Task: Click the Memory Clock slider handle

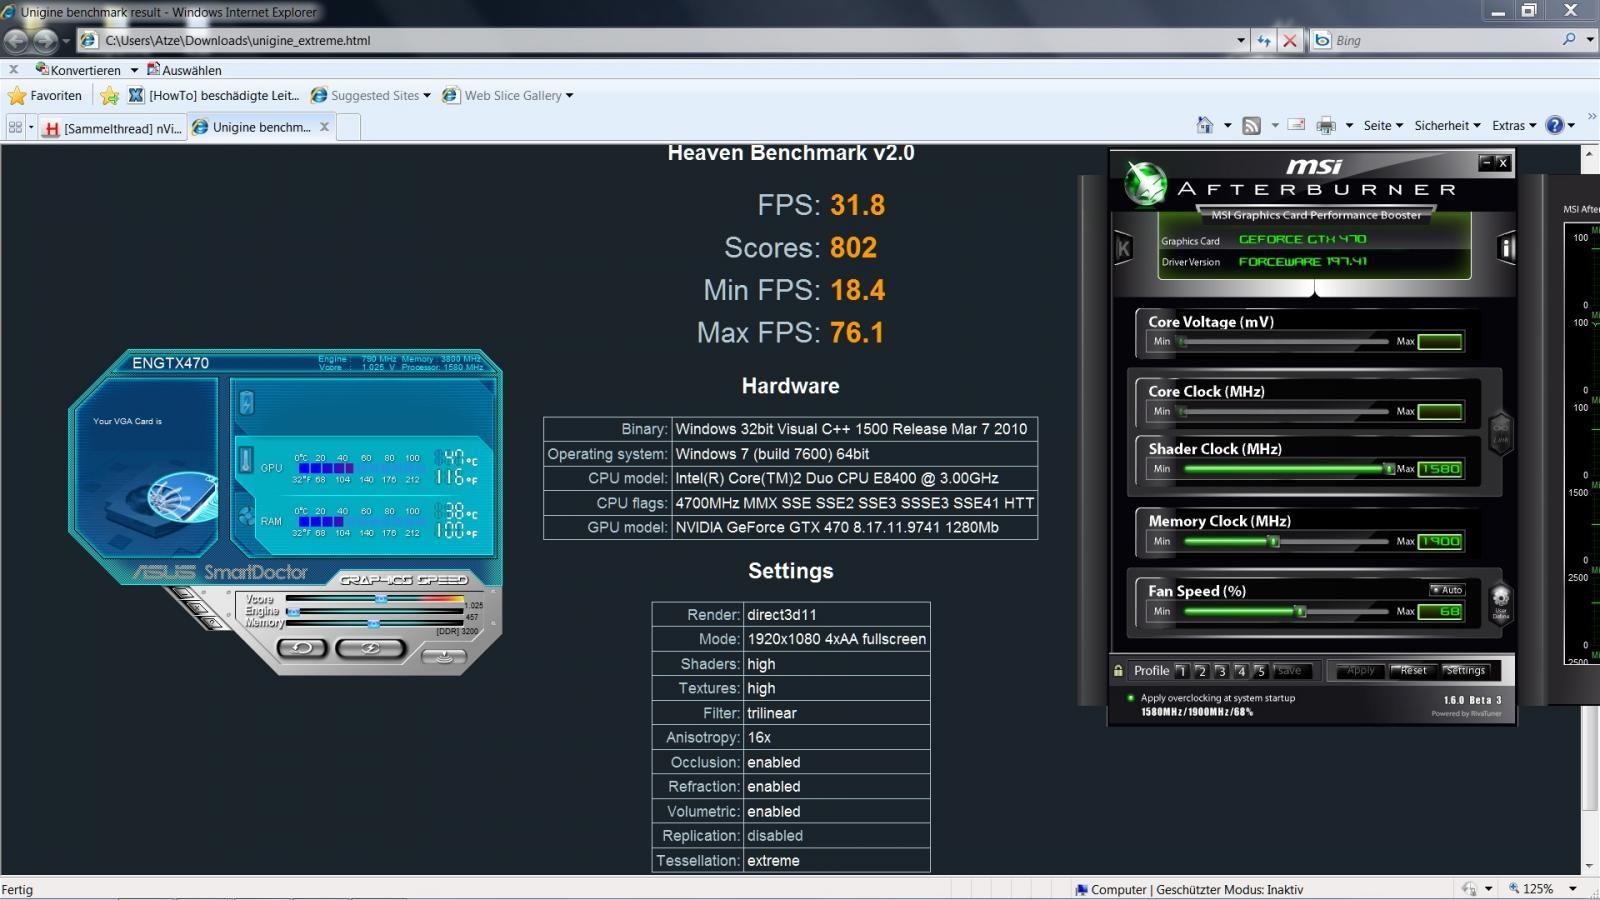Action: click(1273, 541)
